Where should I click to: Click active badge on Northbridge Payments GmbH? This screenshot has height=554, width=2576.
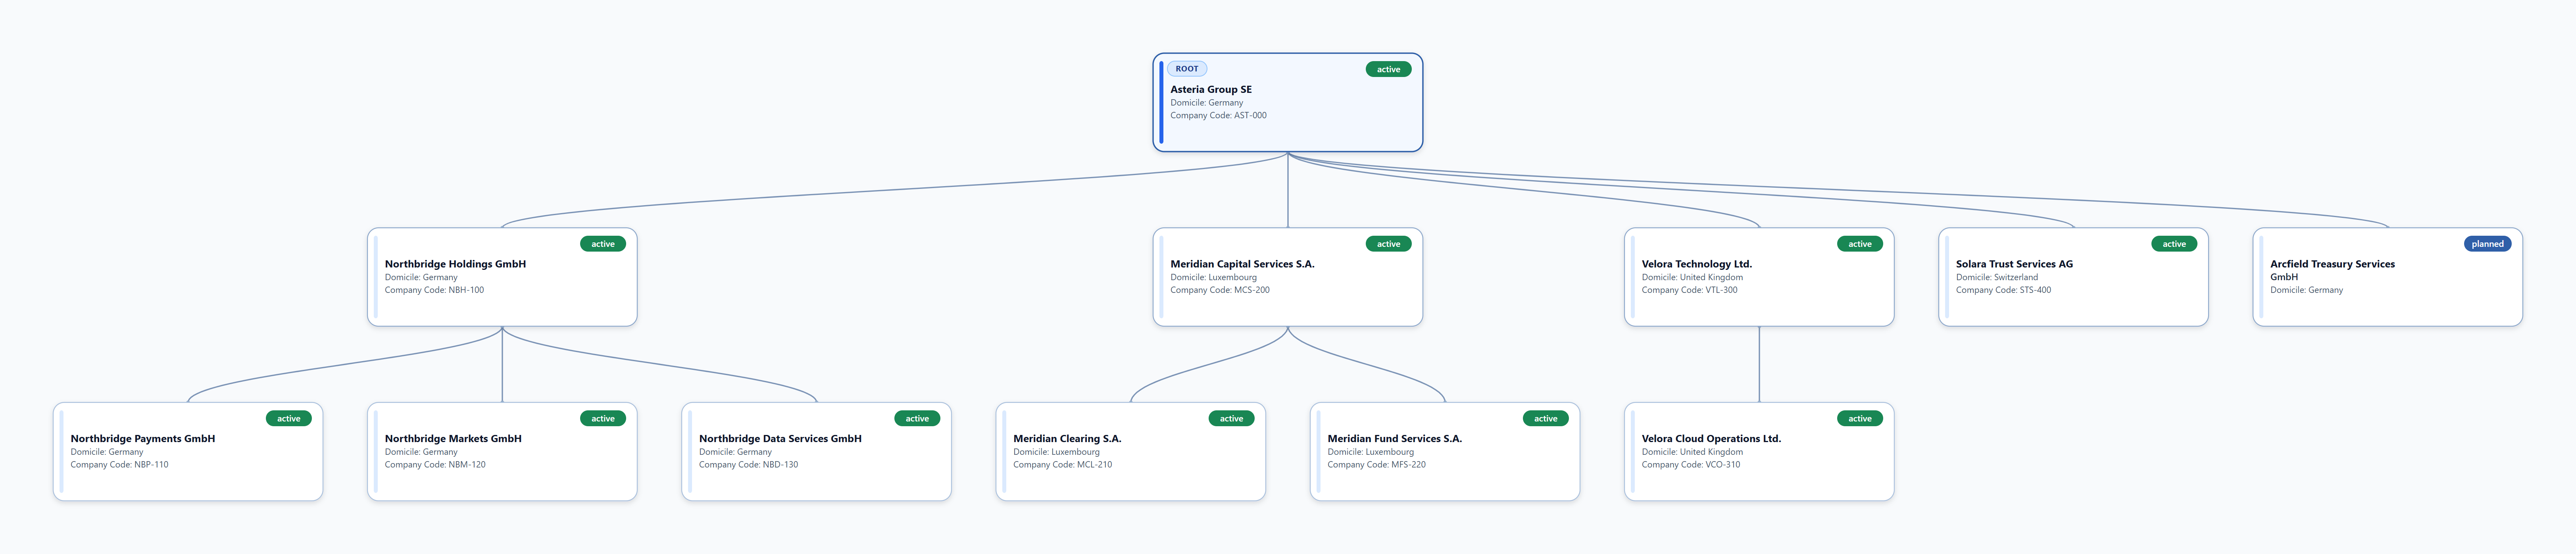pos(289,419)
